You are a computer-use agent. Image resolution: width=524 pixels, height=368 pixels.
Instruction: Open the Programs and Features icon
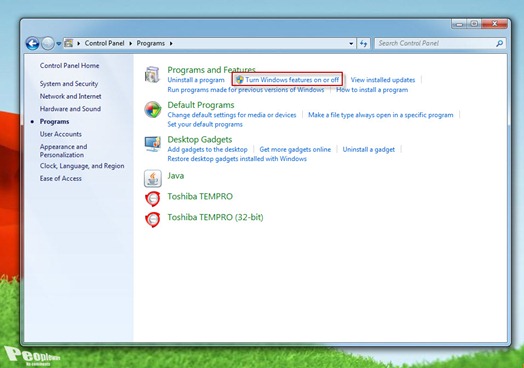pos(152,75)
